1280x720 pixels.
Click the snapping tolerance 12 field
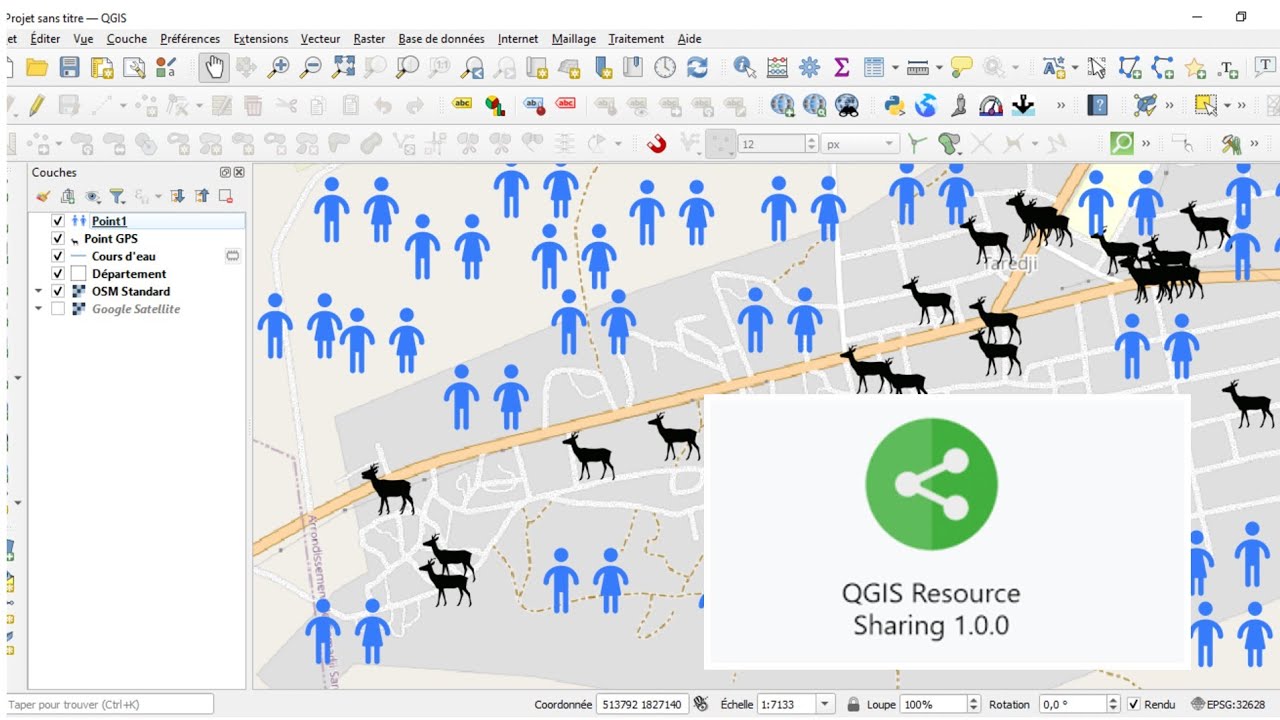(x=770, y=144)
